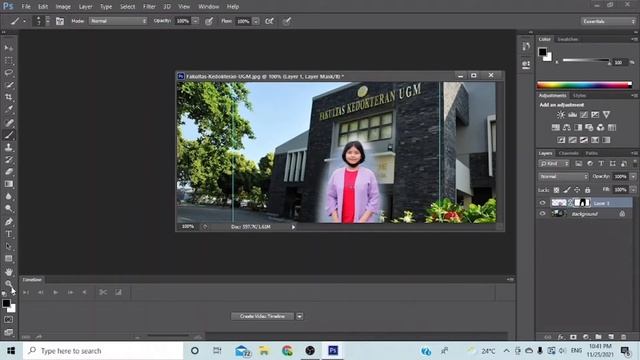Add a Color Balance adjustment
The image size is (640, 360).
[x=567, y=127]
